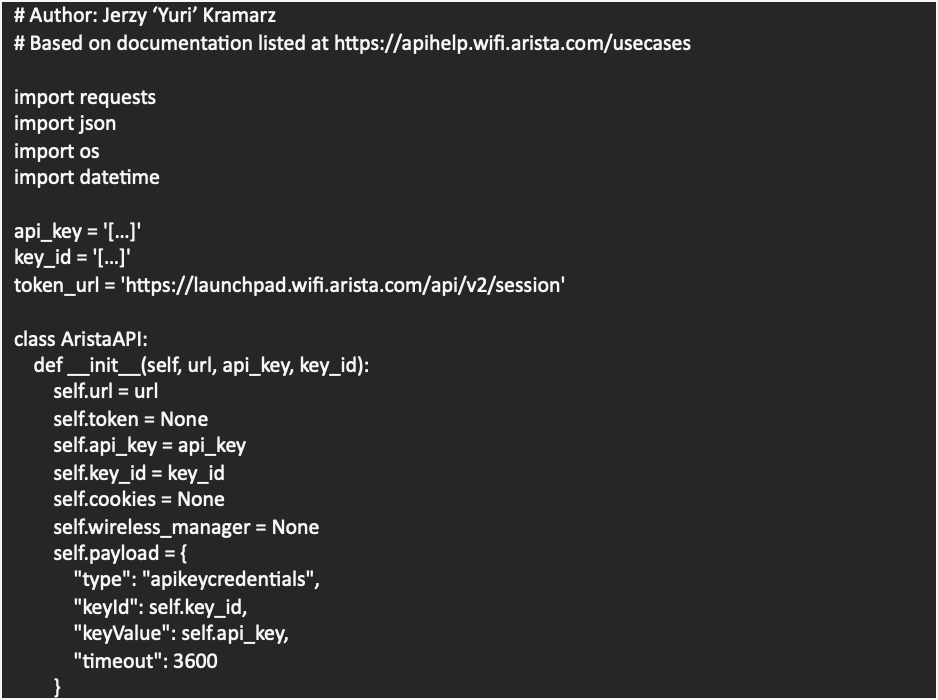Click the key_id variable assignment line

[73, 259]
